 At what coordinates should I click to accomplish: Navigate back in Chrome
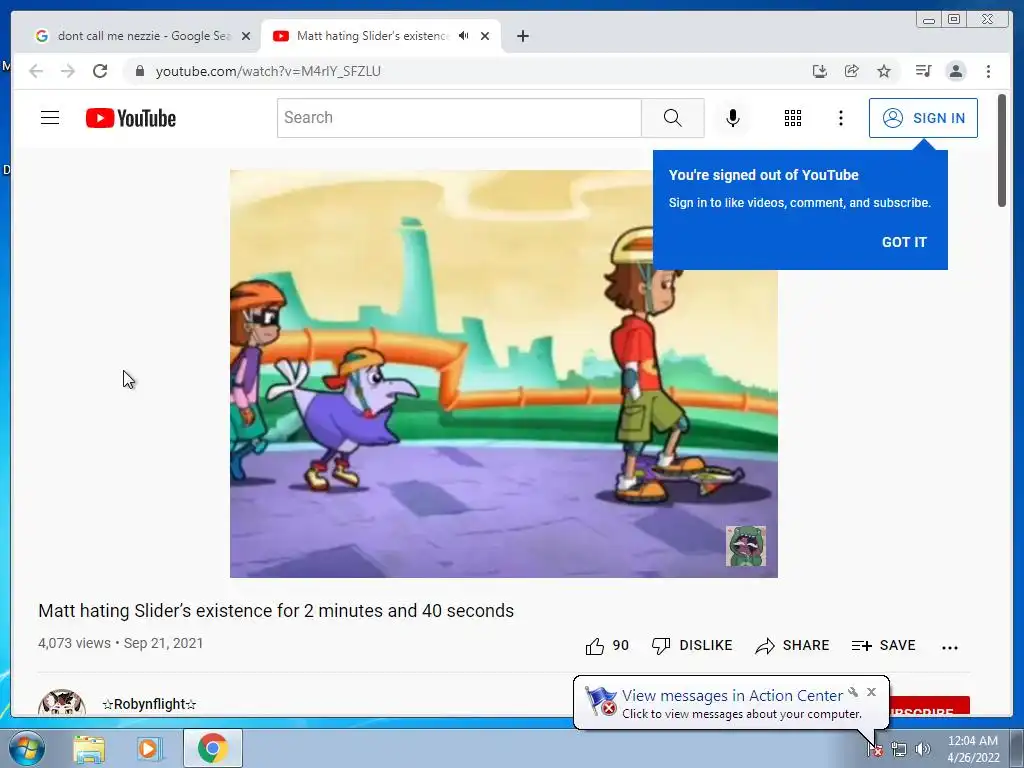[36, 71]
